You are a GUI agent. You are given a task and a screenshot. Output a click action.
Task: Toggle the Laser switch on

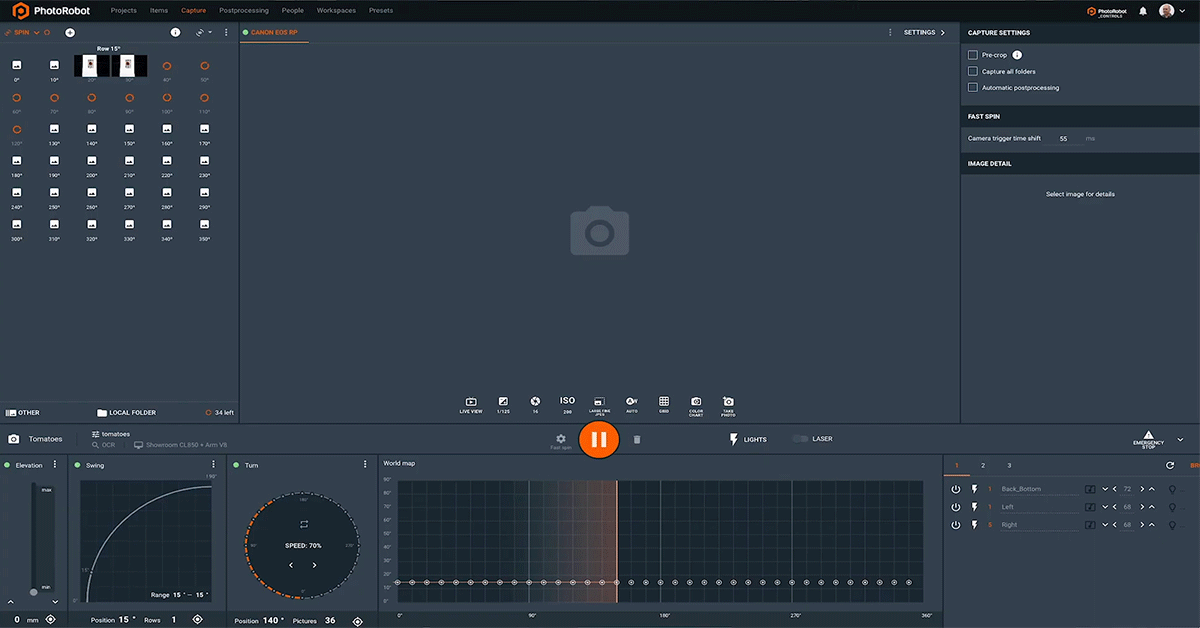tap(800, 439)
